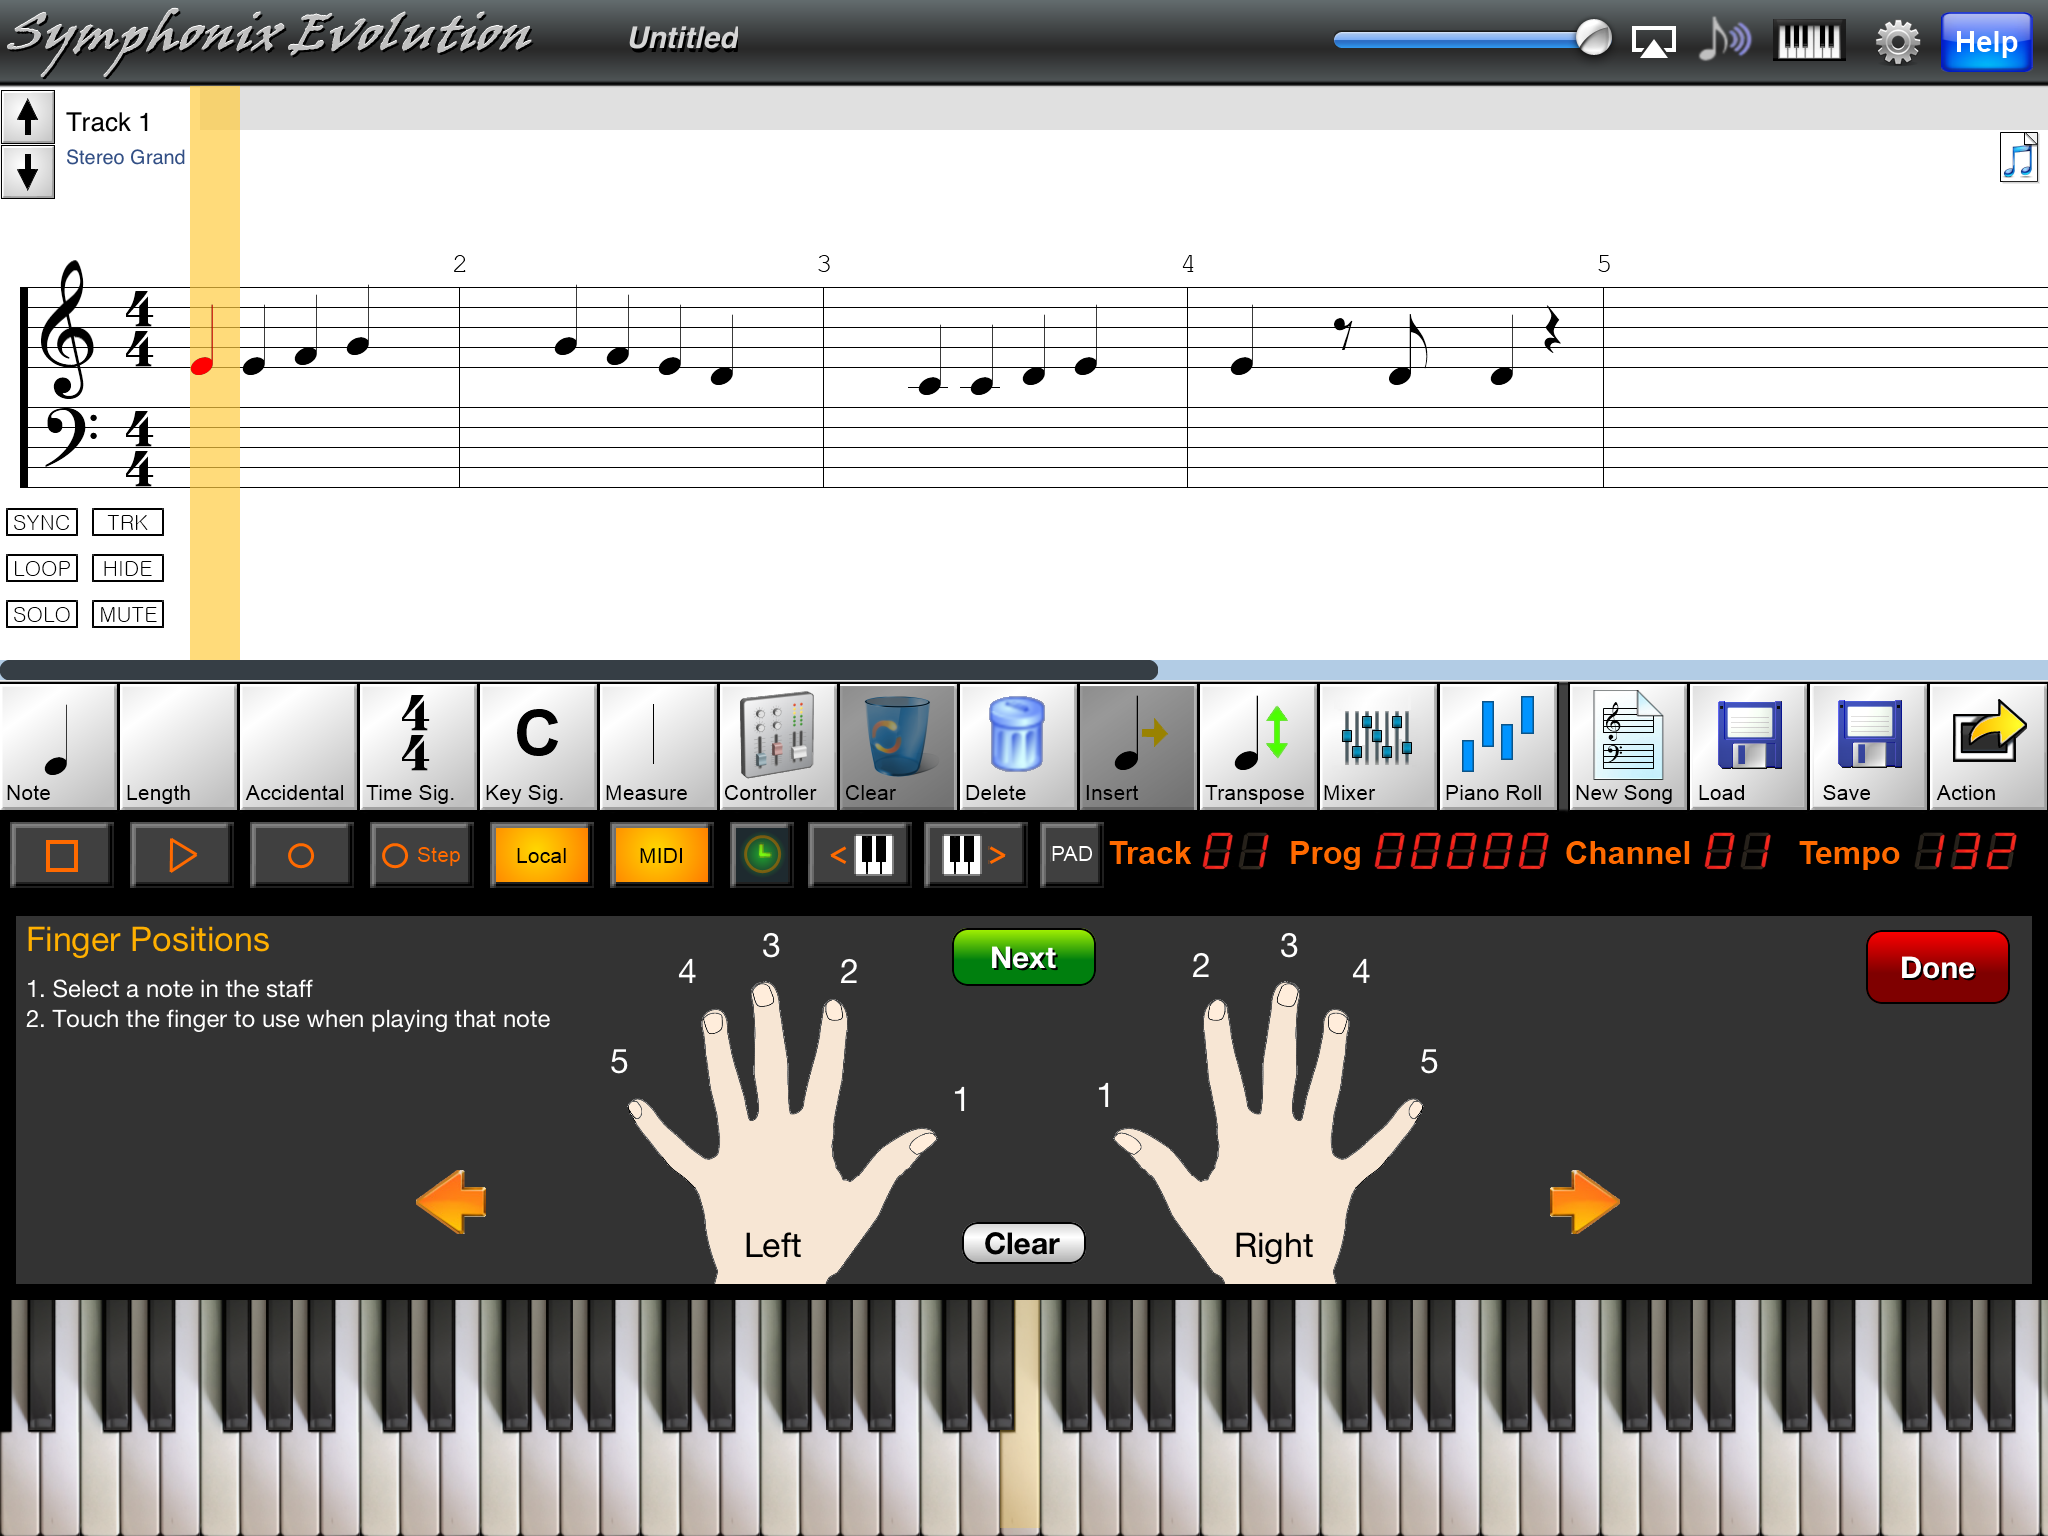Click the Delete trash can icon
The height and width of the screenshot is (1536, 2048).
point(1016,746)
